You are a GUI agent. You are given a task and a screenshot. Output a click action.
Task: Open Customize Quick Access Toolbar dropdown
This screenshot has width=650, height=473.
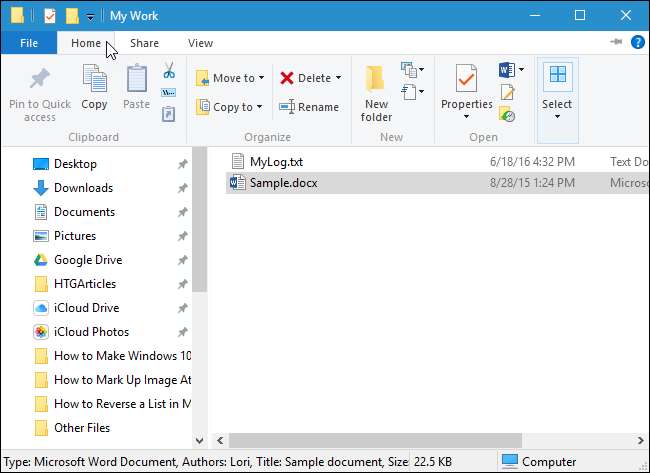(90, 17)
